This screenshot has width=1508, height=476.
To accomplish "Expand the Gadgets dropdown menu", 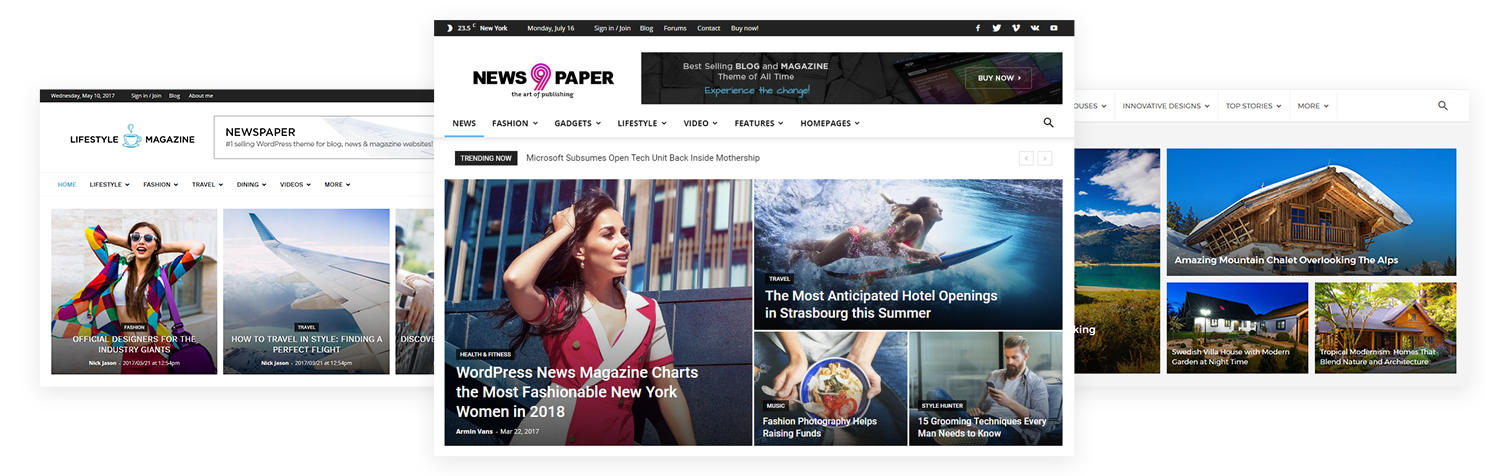I will (x=577, y=123).
